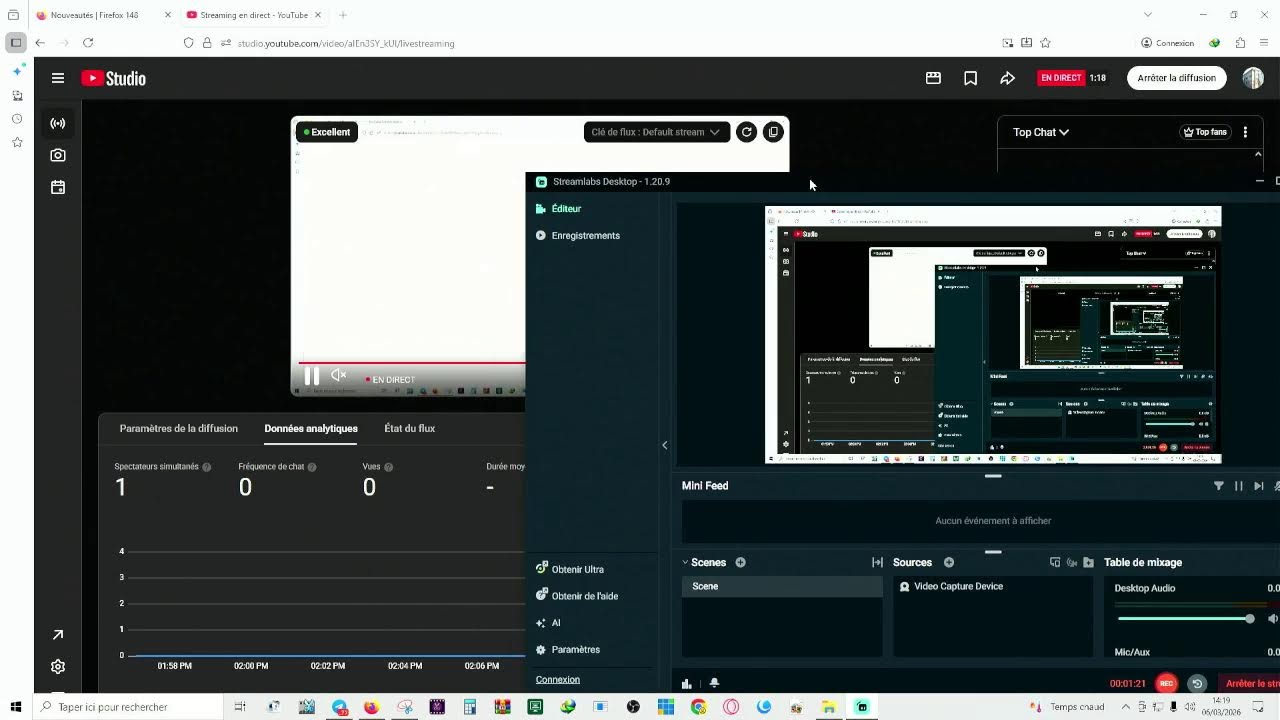This screenshot has height=720, width=1280.
Task: Open Éditeur in Streamlabs sidebar
Action: pyautogui.click(x=558, y=209)
